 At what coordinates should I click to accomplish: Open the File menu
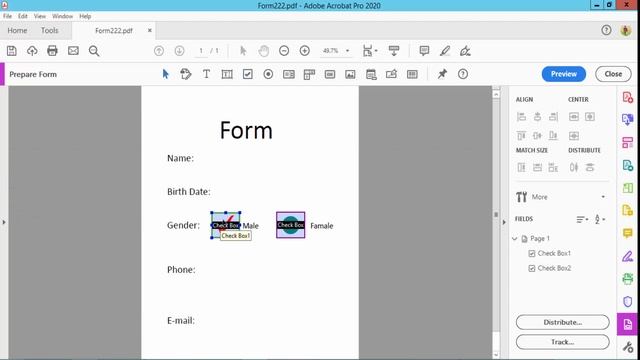[x=7, y=16]
